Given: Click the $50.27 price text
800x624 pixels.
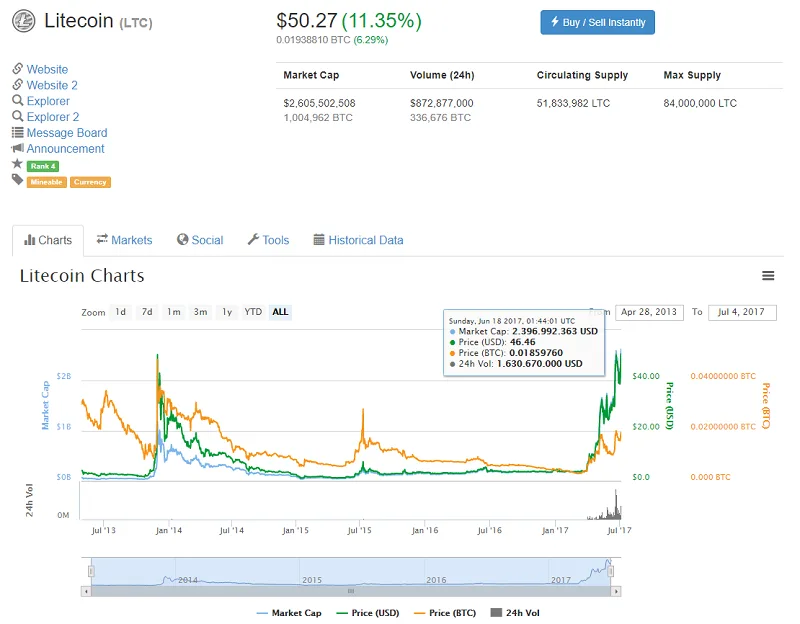Looking at the screenshot, I should coord(307,20).
